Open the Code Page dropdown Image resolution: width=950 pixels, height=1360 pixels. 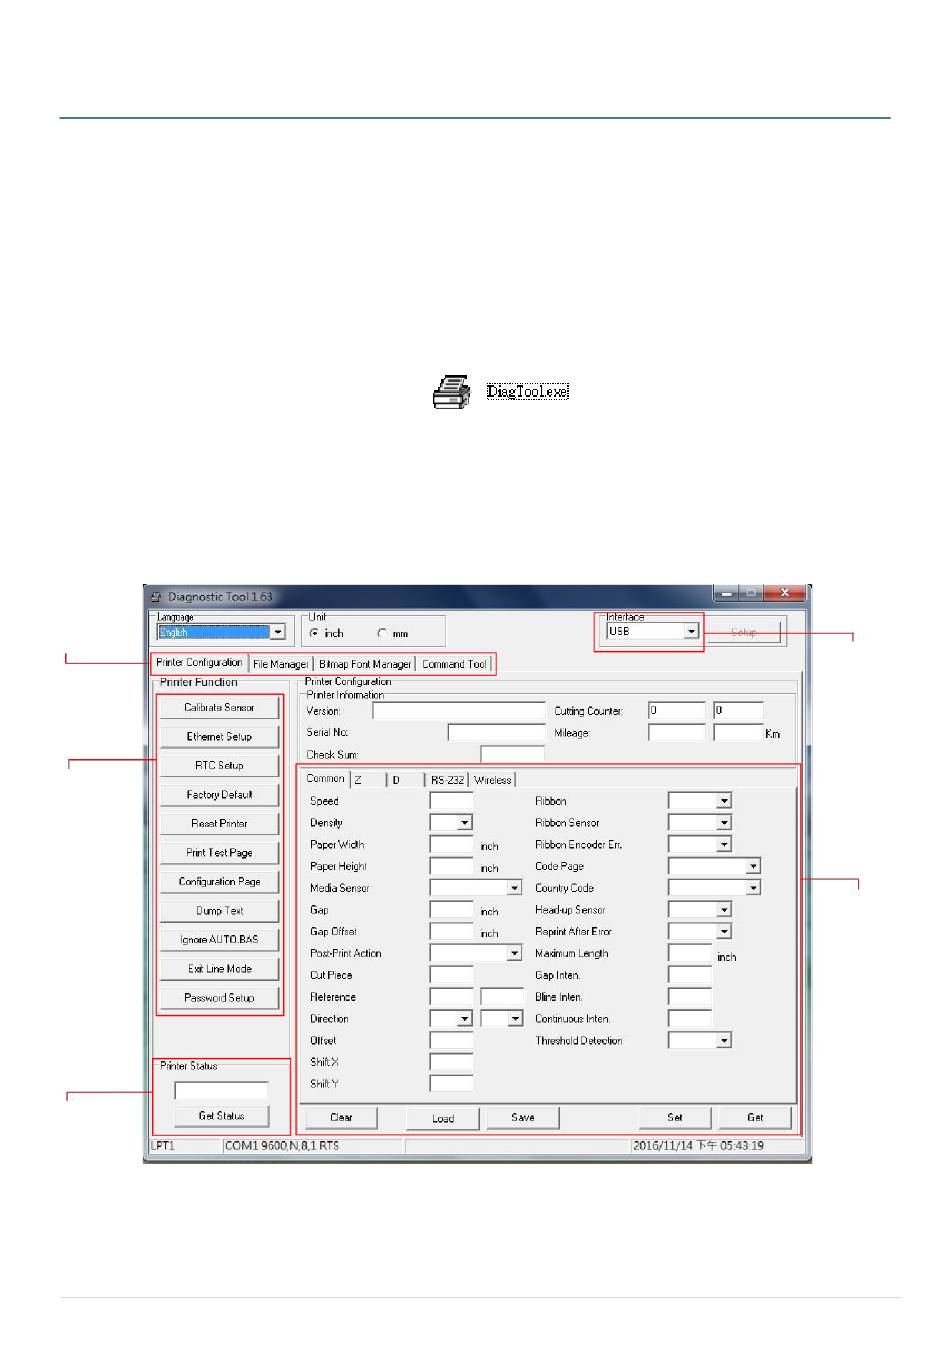pyautogui.click(x=754, y=866)
